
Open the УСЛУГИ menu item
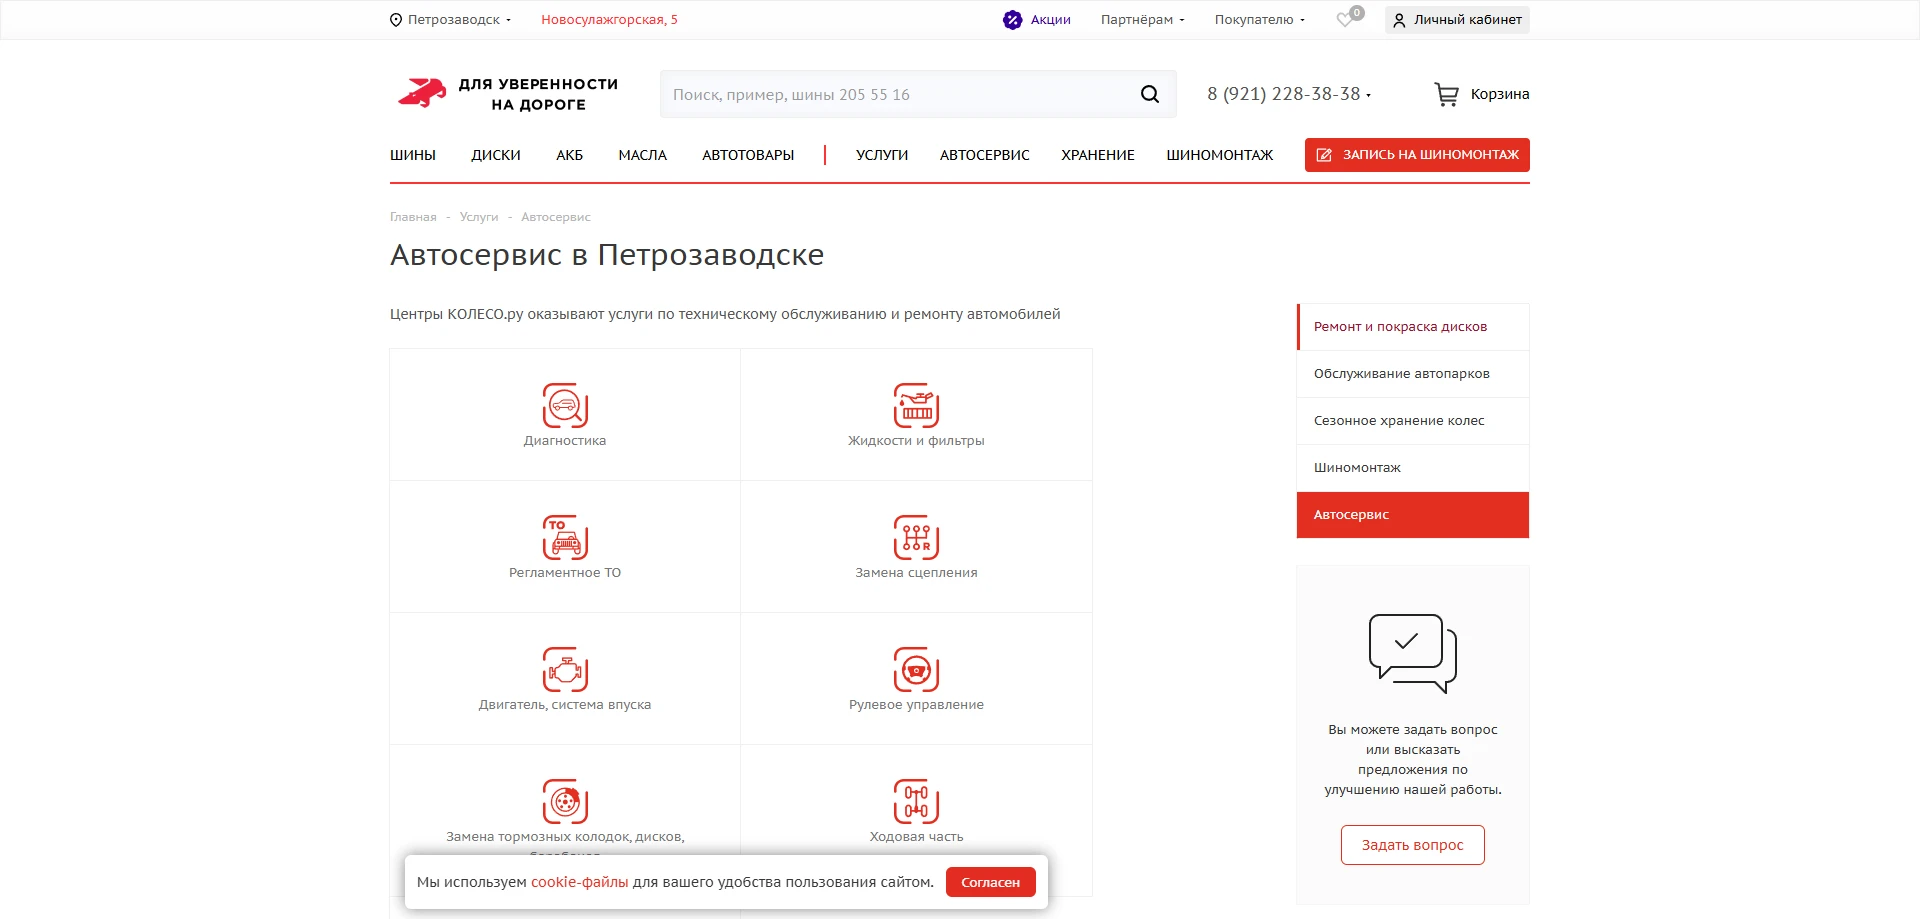(882, 155)
